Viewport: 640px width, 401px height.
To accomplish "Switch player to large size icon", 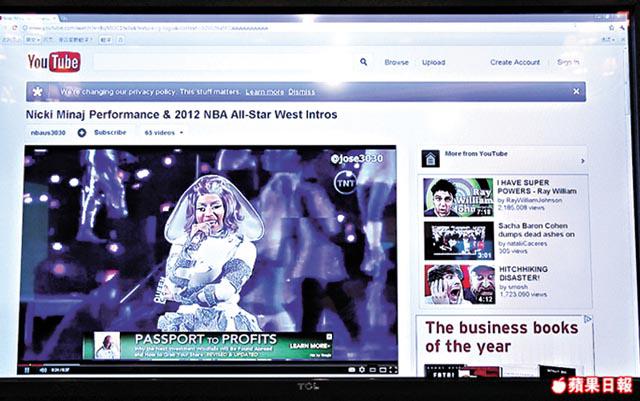I will tap(383, 370).
